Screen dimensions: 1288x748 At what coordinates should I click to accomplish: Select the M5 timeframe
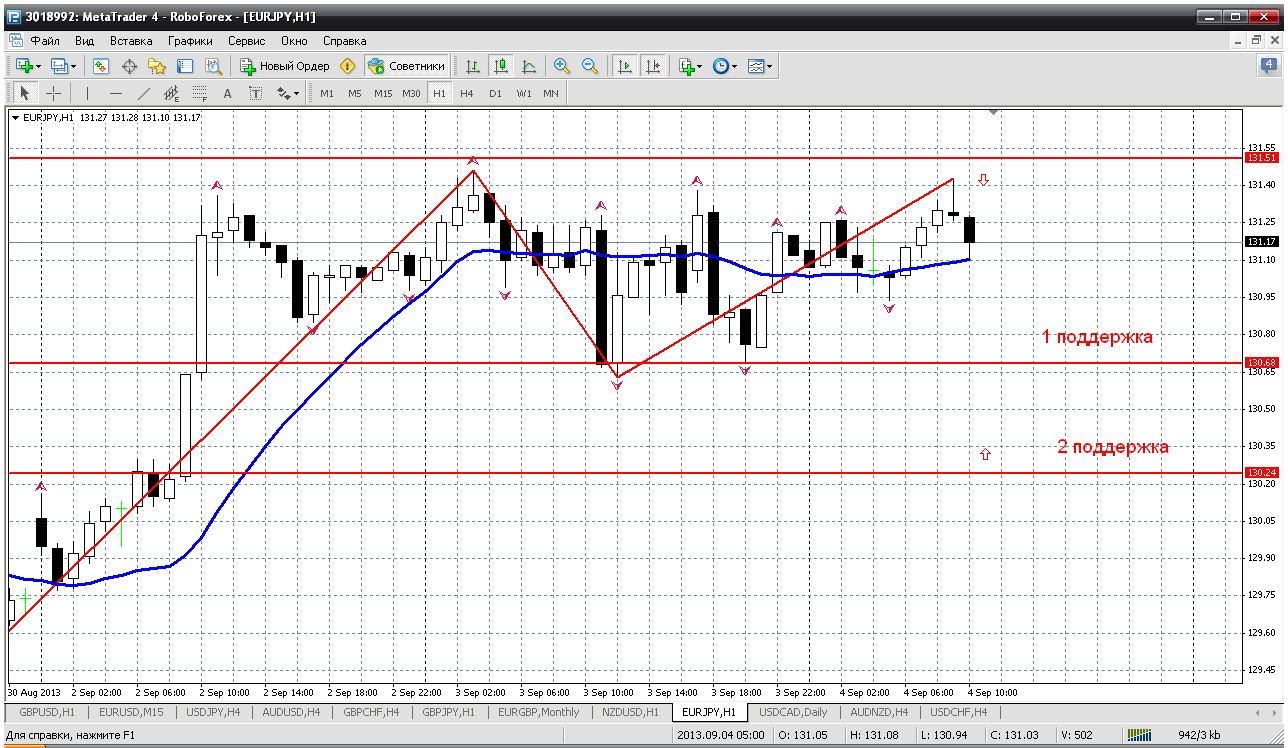point(355,93)
